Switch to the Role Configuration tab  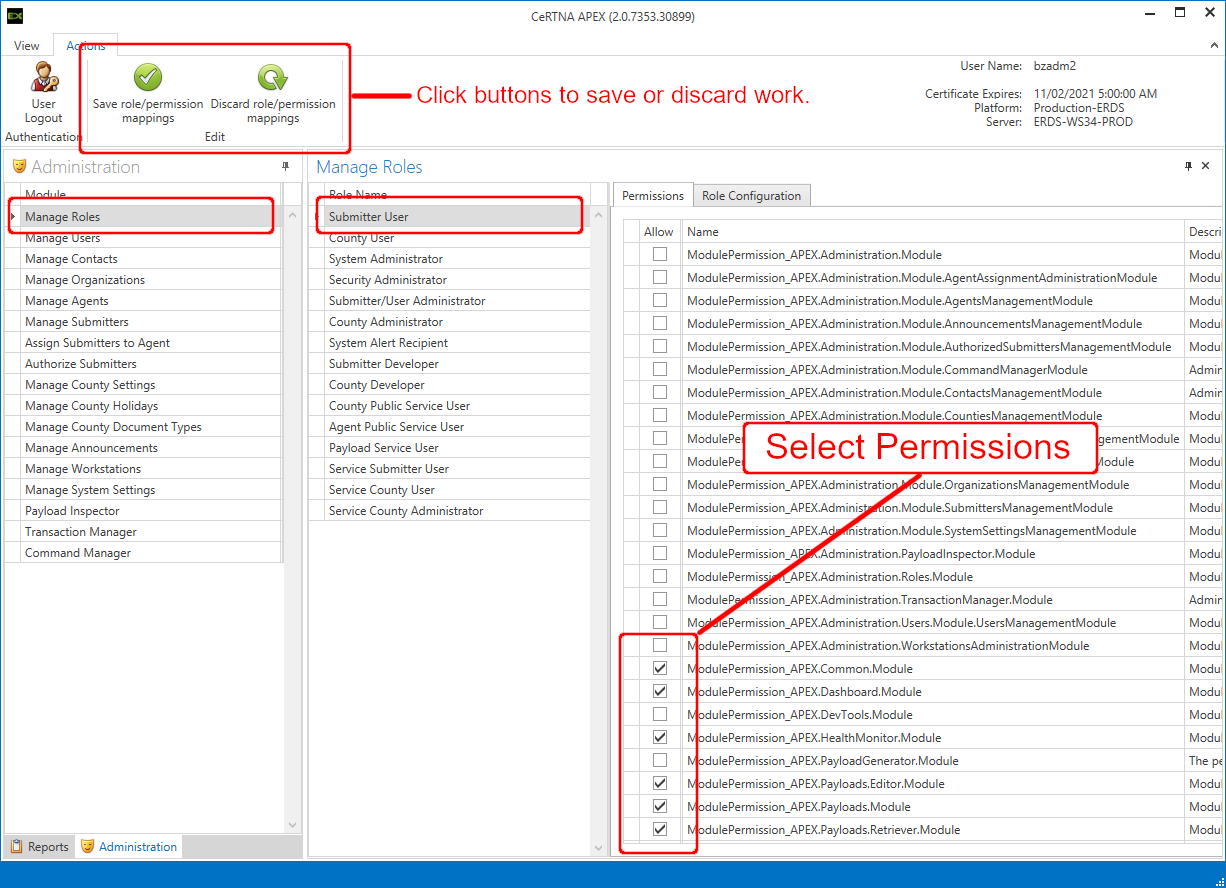pyautogui.click(x=751, y=196)
